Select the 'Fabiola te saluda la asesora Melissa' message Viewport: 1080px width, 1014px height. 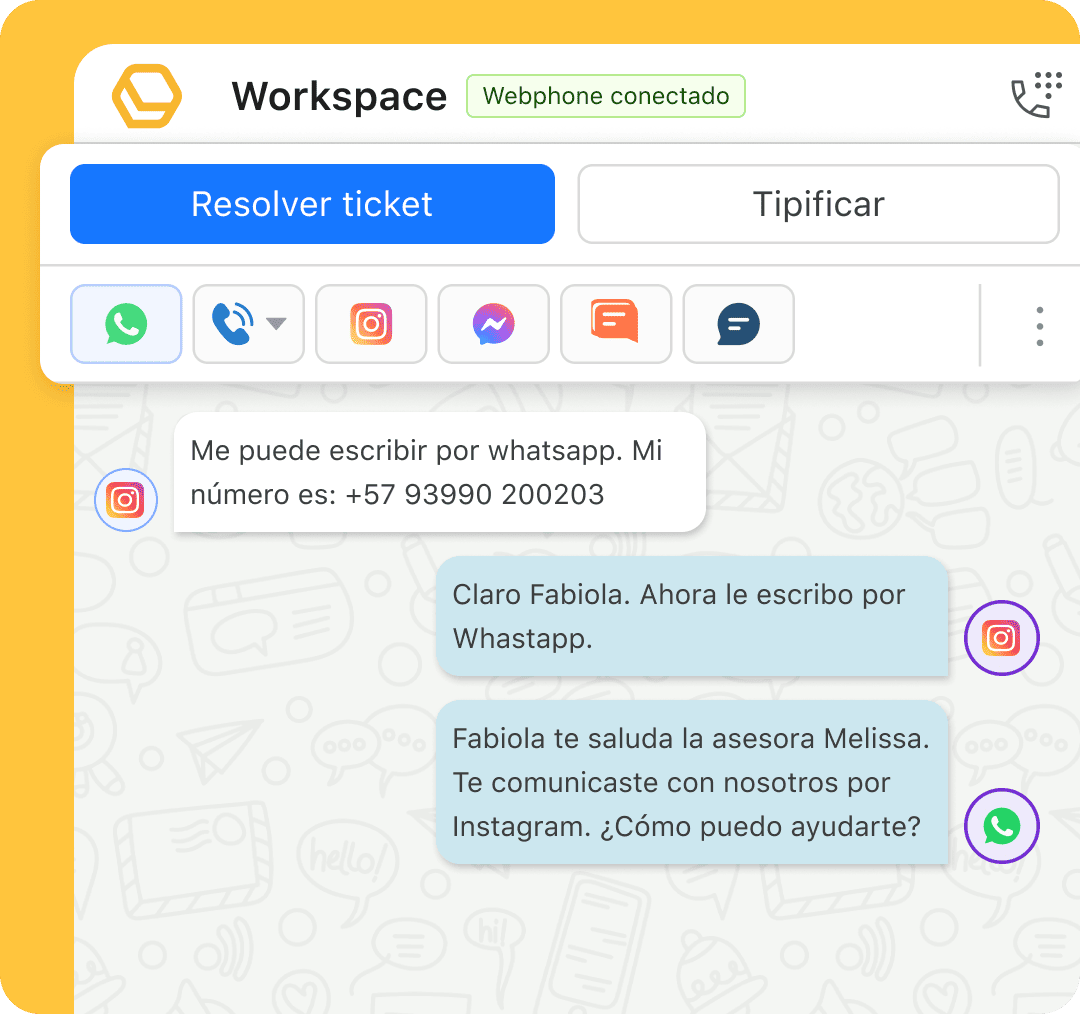tap(692, 783)
